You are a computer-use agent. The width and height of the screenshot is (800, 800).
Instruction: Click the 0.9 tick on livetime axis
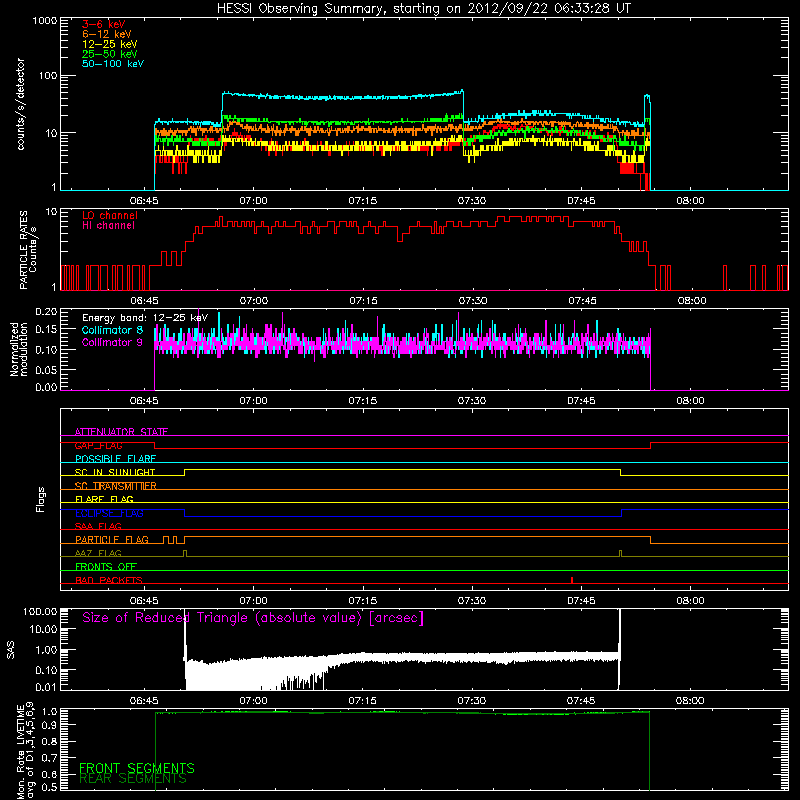coord(50,724)
